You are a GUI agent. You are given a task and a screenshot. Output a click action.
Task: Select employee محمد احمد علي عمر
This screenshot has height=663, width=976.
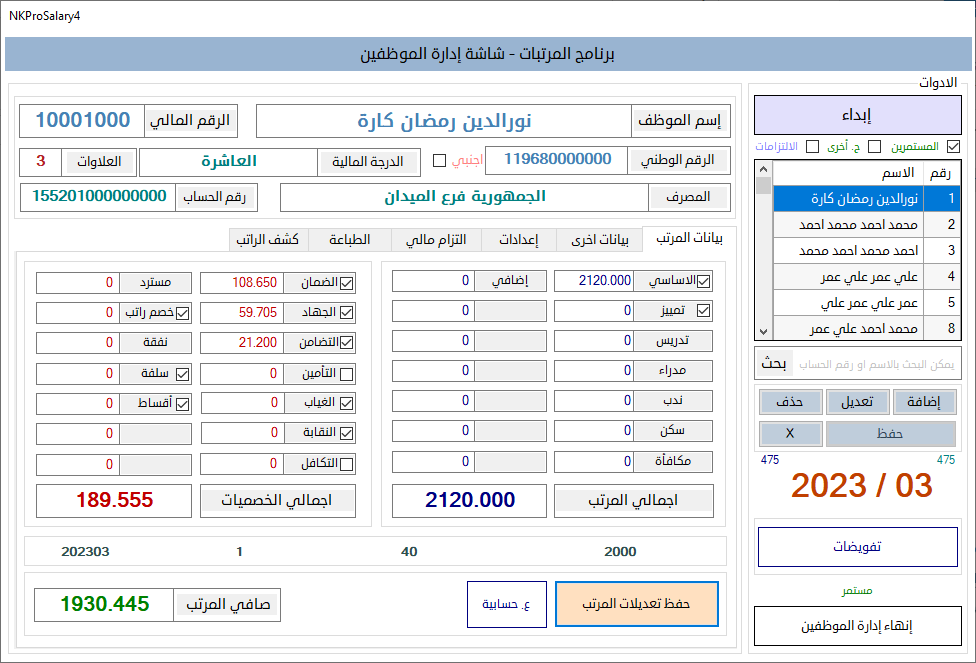pyautogui.click(x=866, y=328)
